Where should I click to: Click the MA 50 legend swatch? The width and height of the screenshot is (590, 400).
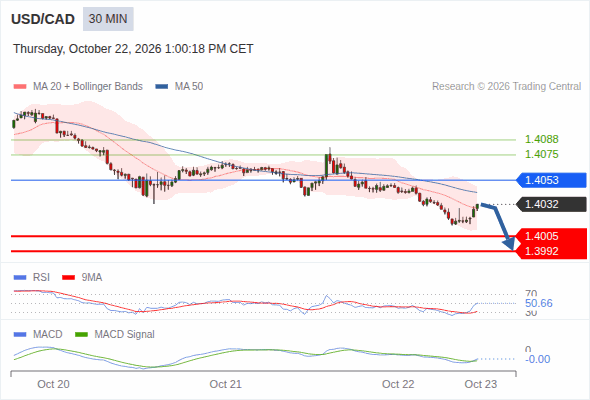coord(162,87)
